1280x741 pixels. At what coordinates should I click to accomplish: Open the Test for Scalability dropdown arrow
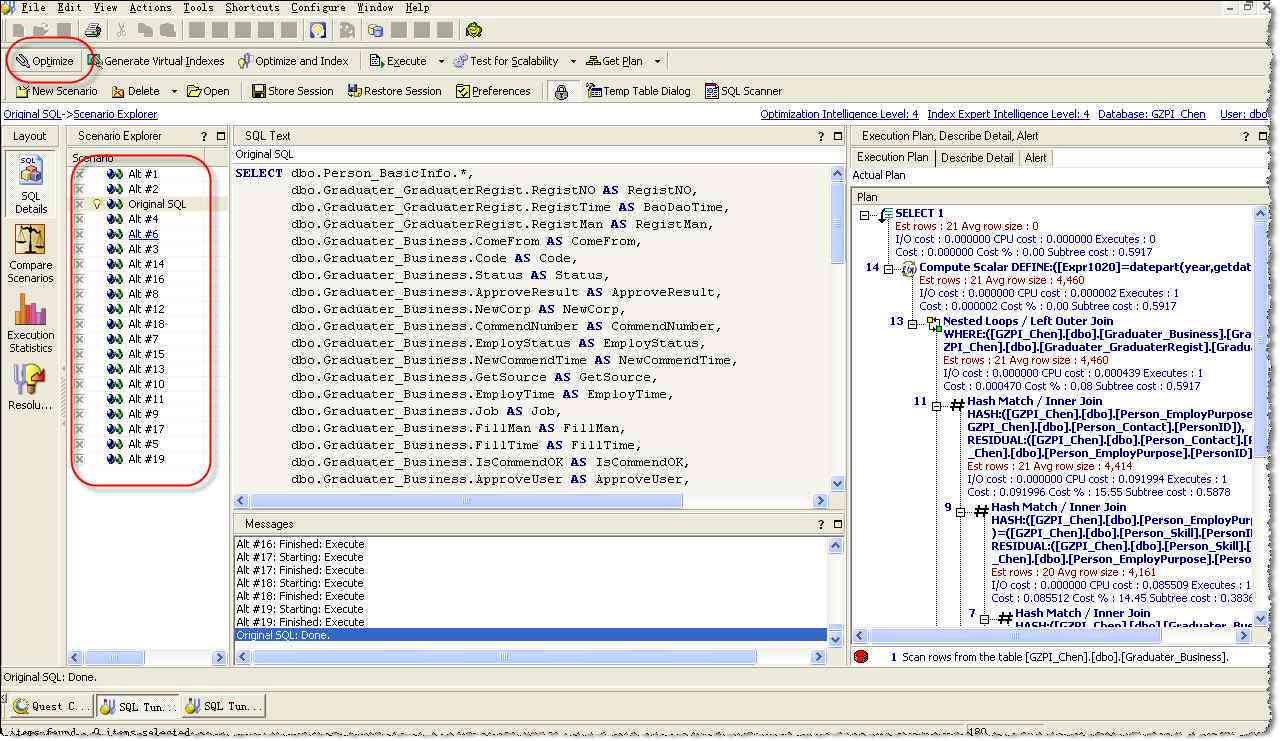(x=573, y=61)
